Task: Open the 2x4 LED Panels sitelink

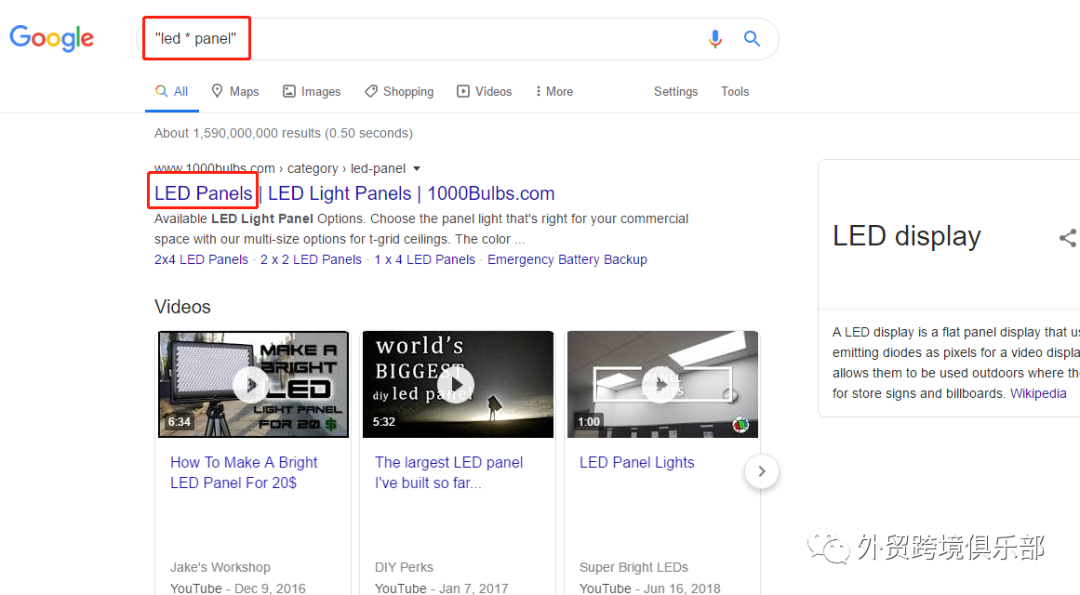Action: click(201, 260)
